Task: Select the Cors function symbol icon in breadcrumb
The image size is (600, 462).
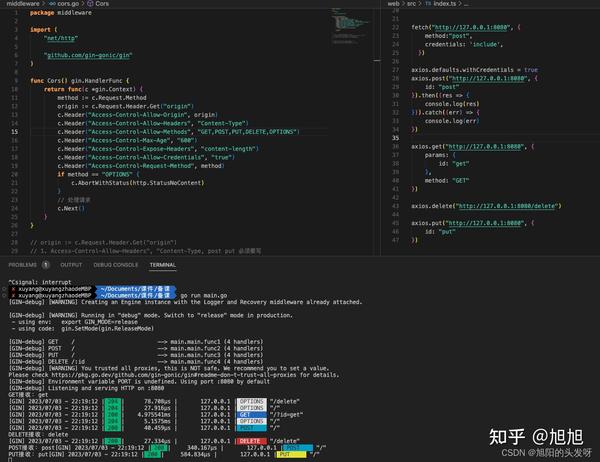Action: (90, 3)
